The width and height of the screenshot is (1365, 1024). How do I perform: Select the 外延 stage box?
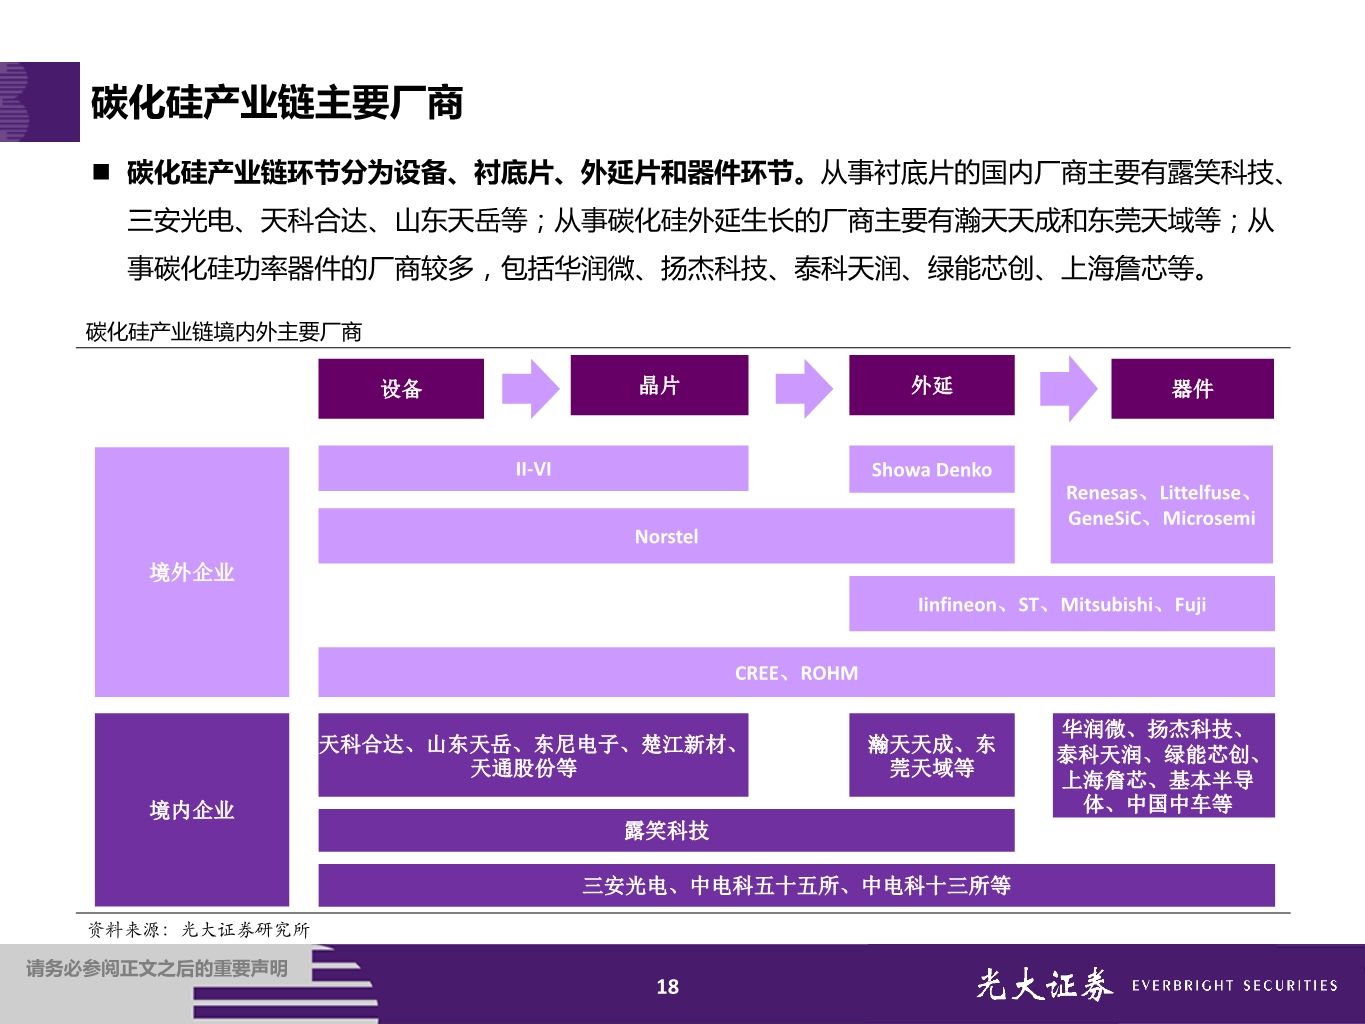click(x=931, y=385)
